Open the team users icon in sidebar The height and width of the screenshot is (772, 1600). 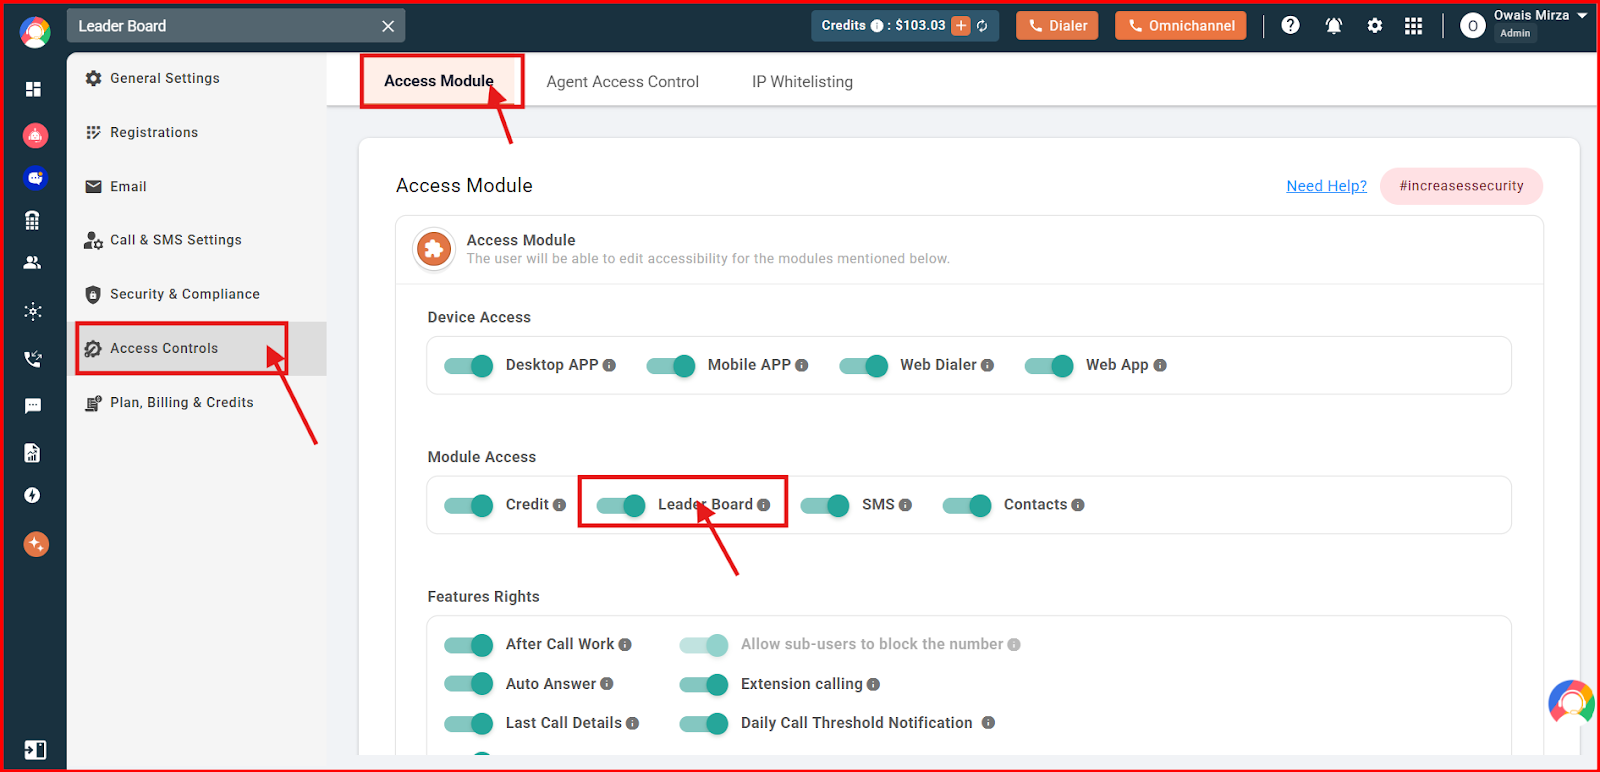coord(32,263)
